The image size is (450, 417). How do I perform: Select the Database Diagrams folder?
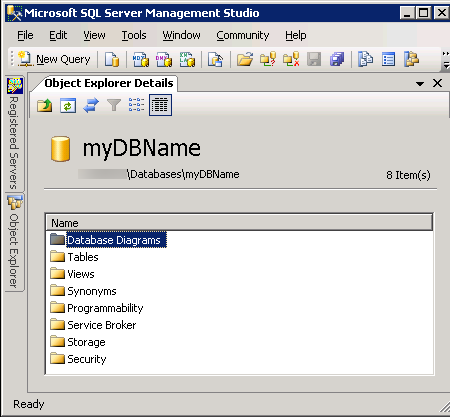tap(113, 240)
